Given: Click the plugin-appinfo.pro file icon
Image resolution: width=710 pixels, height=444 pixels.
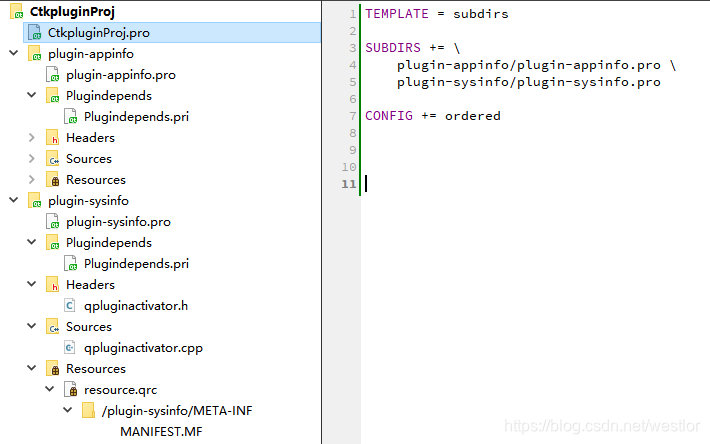Looking at the screenshot, I should click(53, 75).
